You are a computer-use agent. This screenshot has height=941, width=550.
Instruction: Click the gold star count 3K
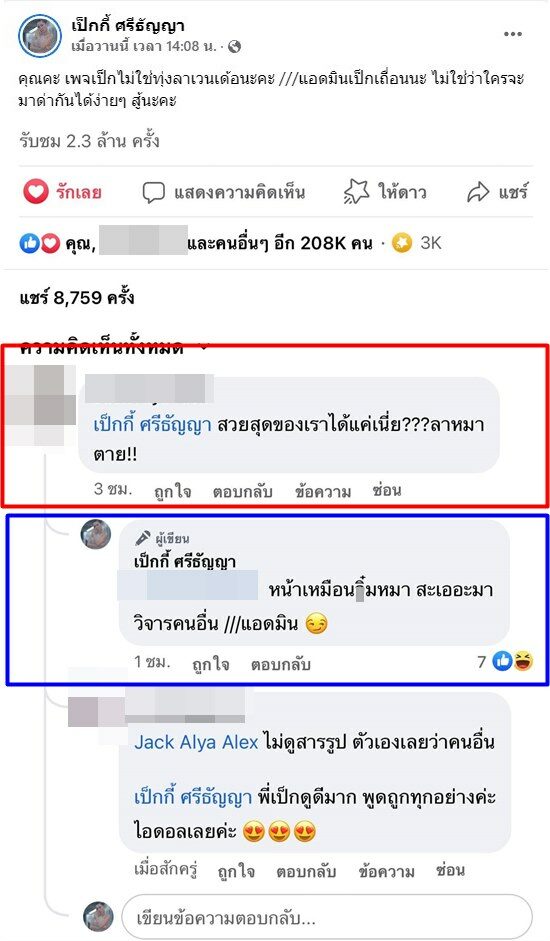[417, 243]
